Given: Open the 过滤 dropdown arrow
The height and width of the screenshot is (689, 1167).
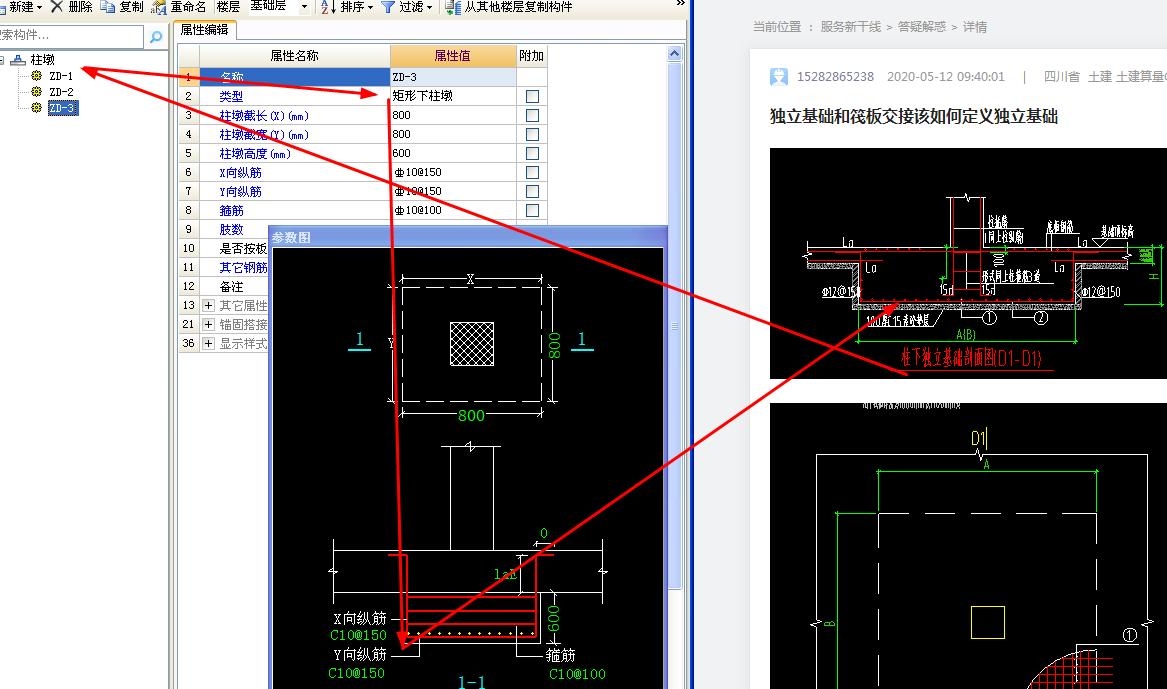Looking at the screenshot, I should click(429, 7).
